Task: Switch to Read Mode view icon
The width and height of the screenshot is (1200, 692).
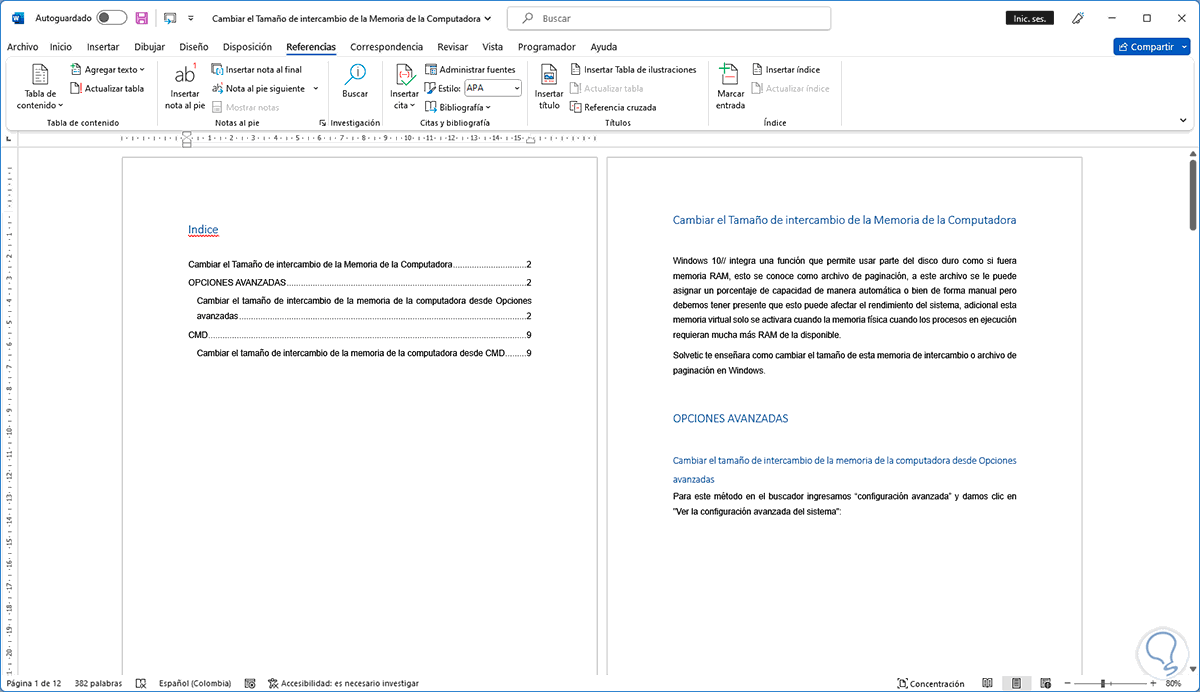Action: click(987, 683)
